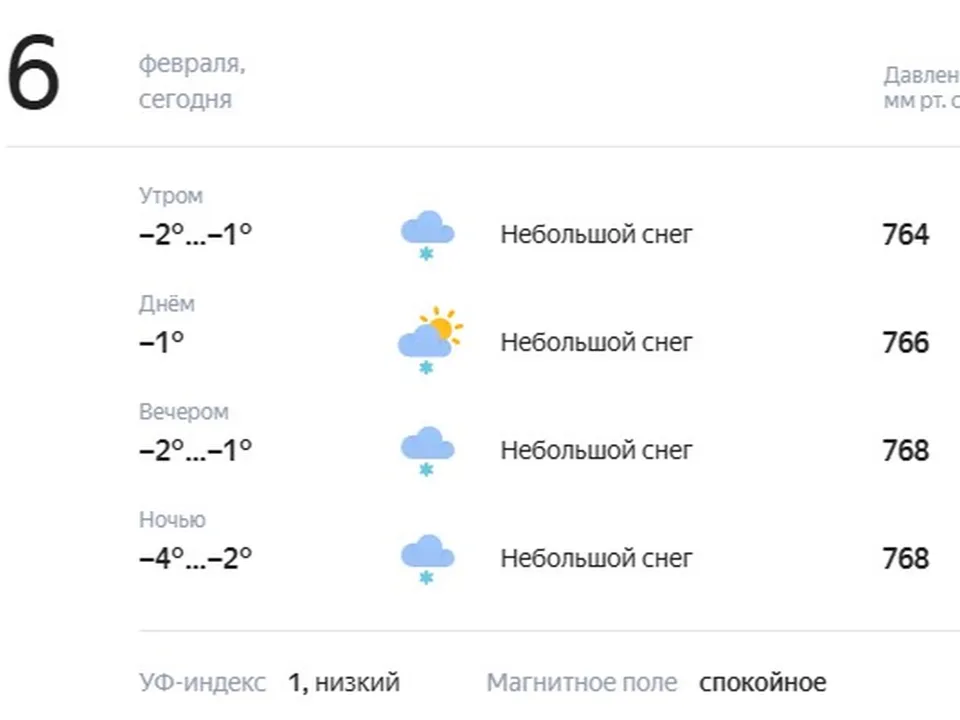Viewport: 960px width, 720px height.
Task: Click the УФ-индекс value 1, низкий
Action: 344,682
